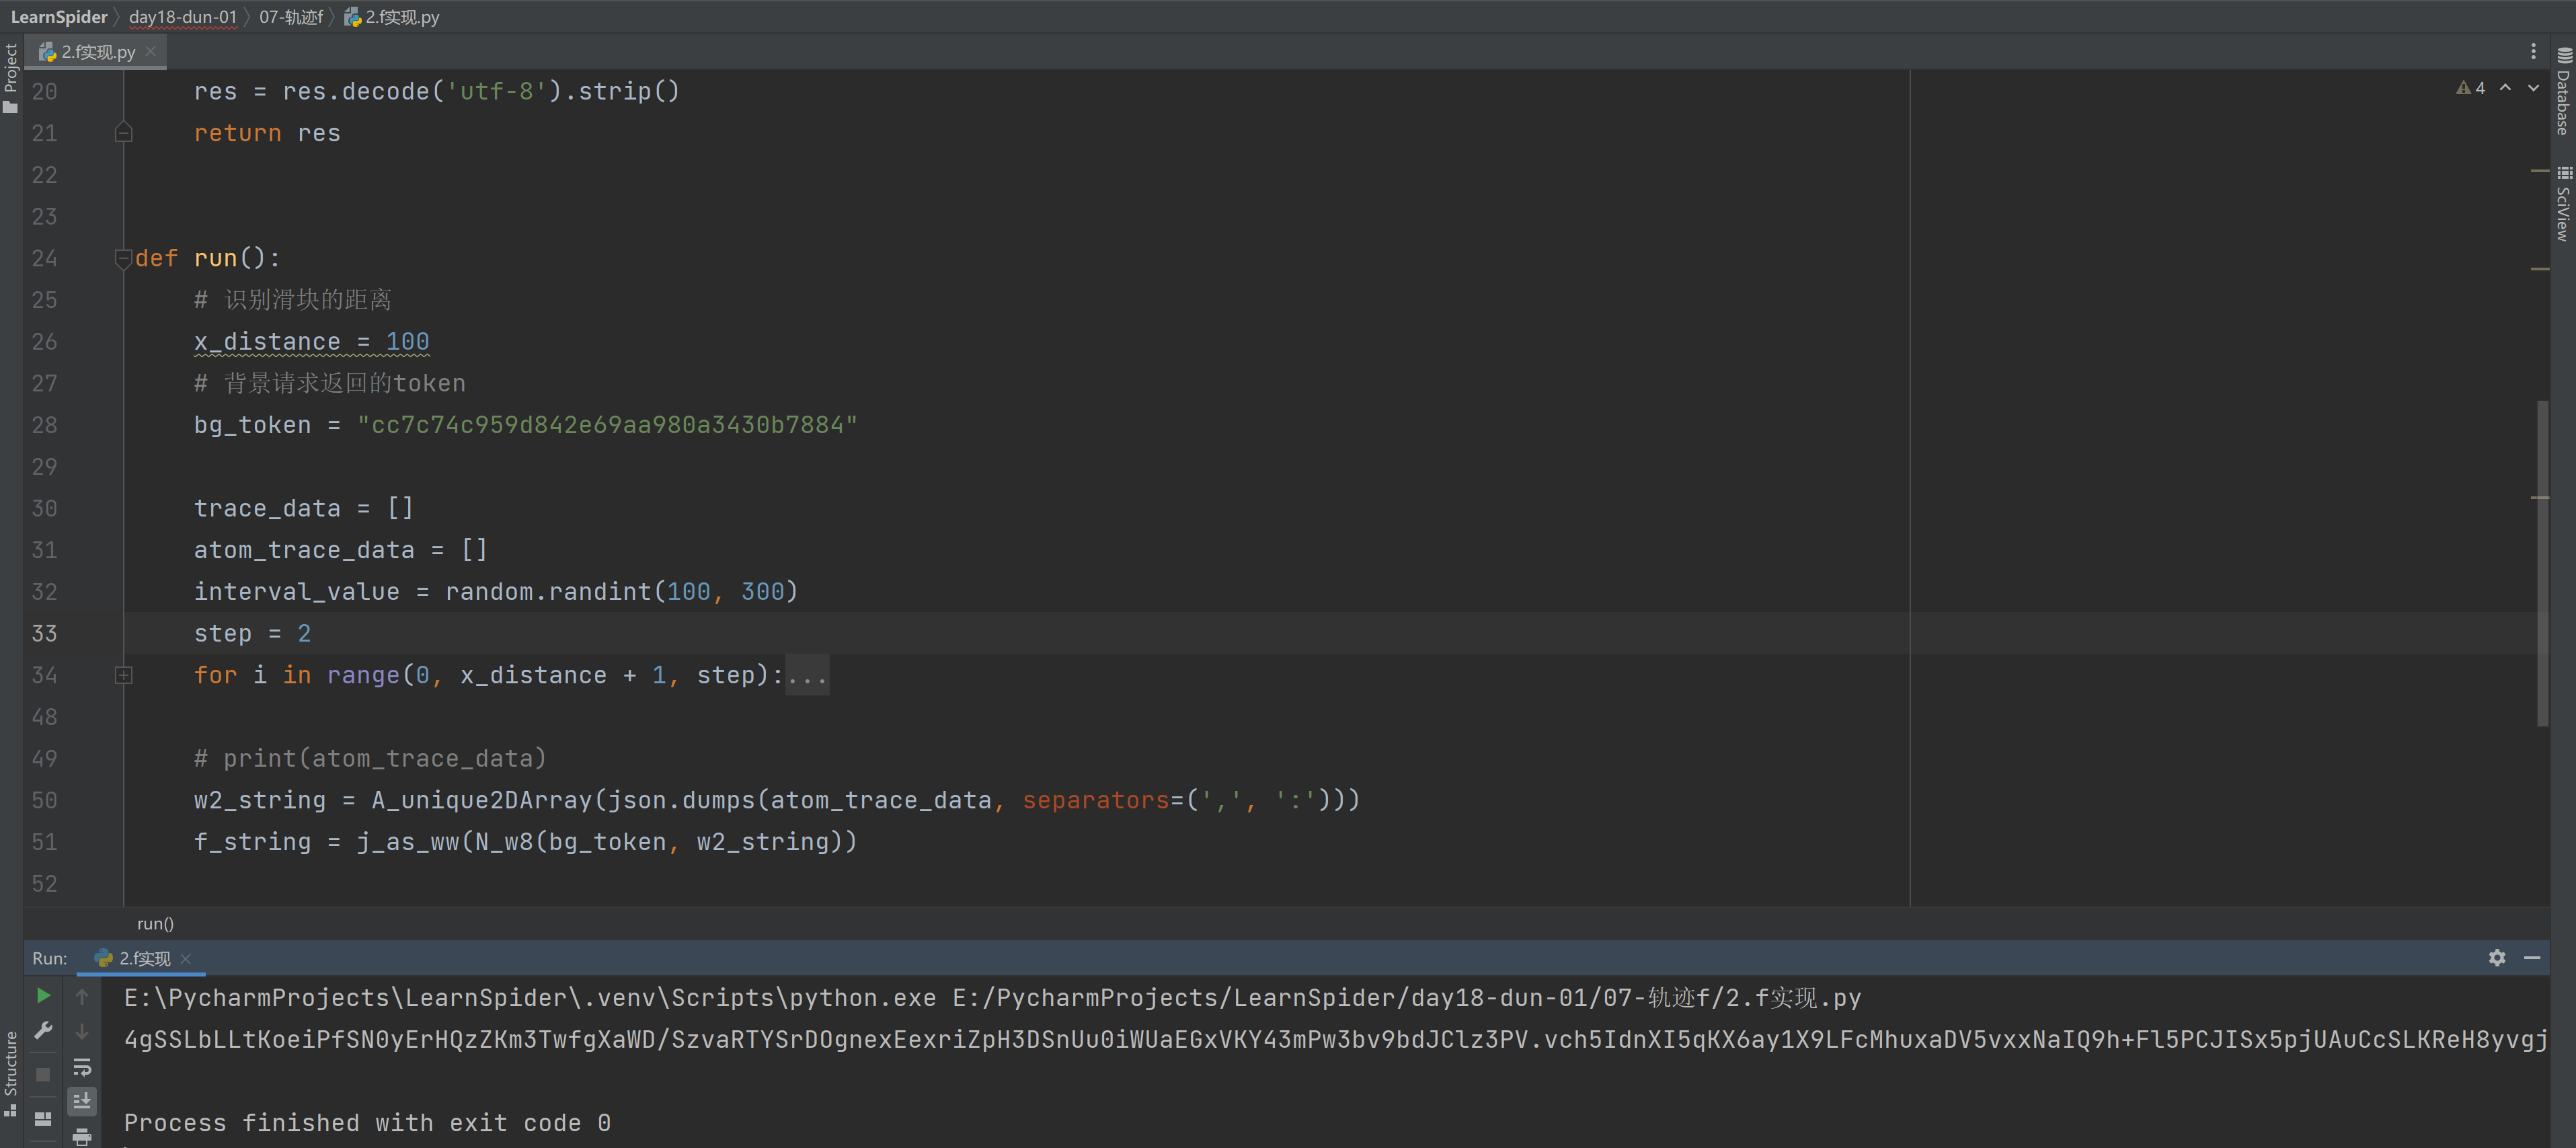Close the 2.f实现 Run tab
This screenshot has height=1148, width=2576.
[186, 958]
